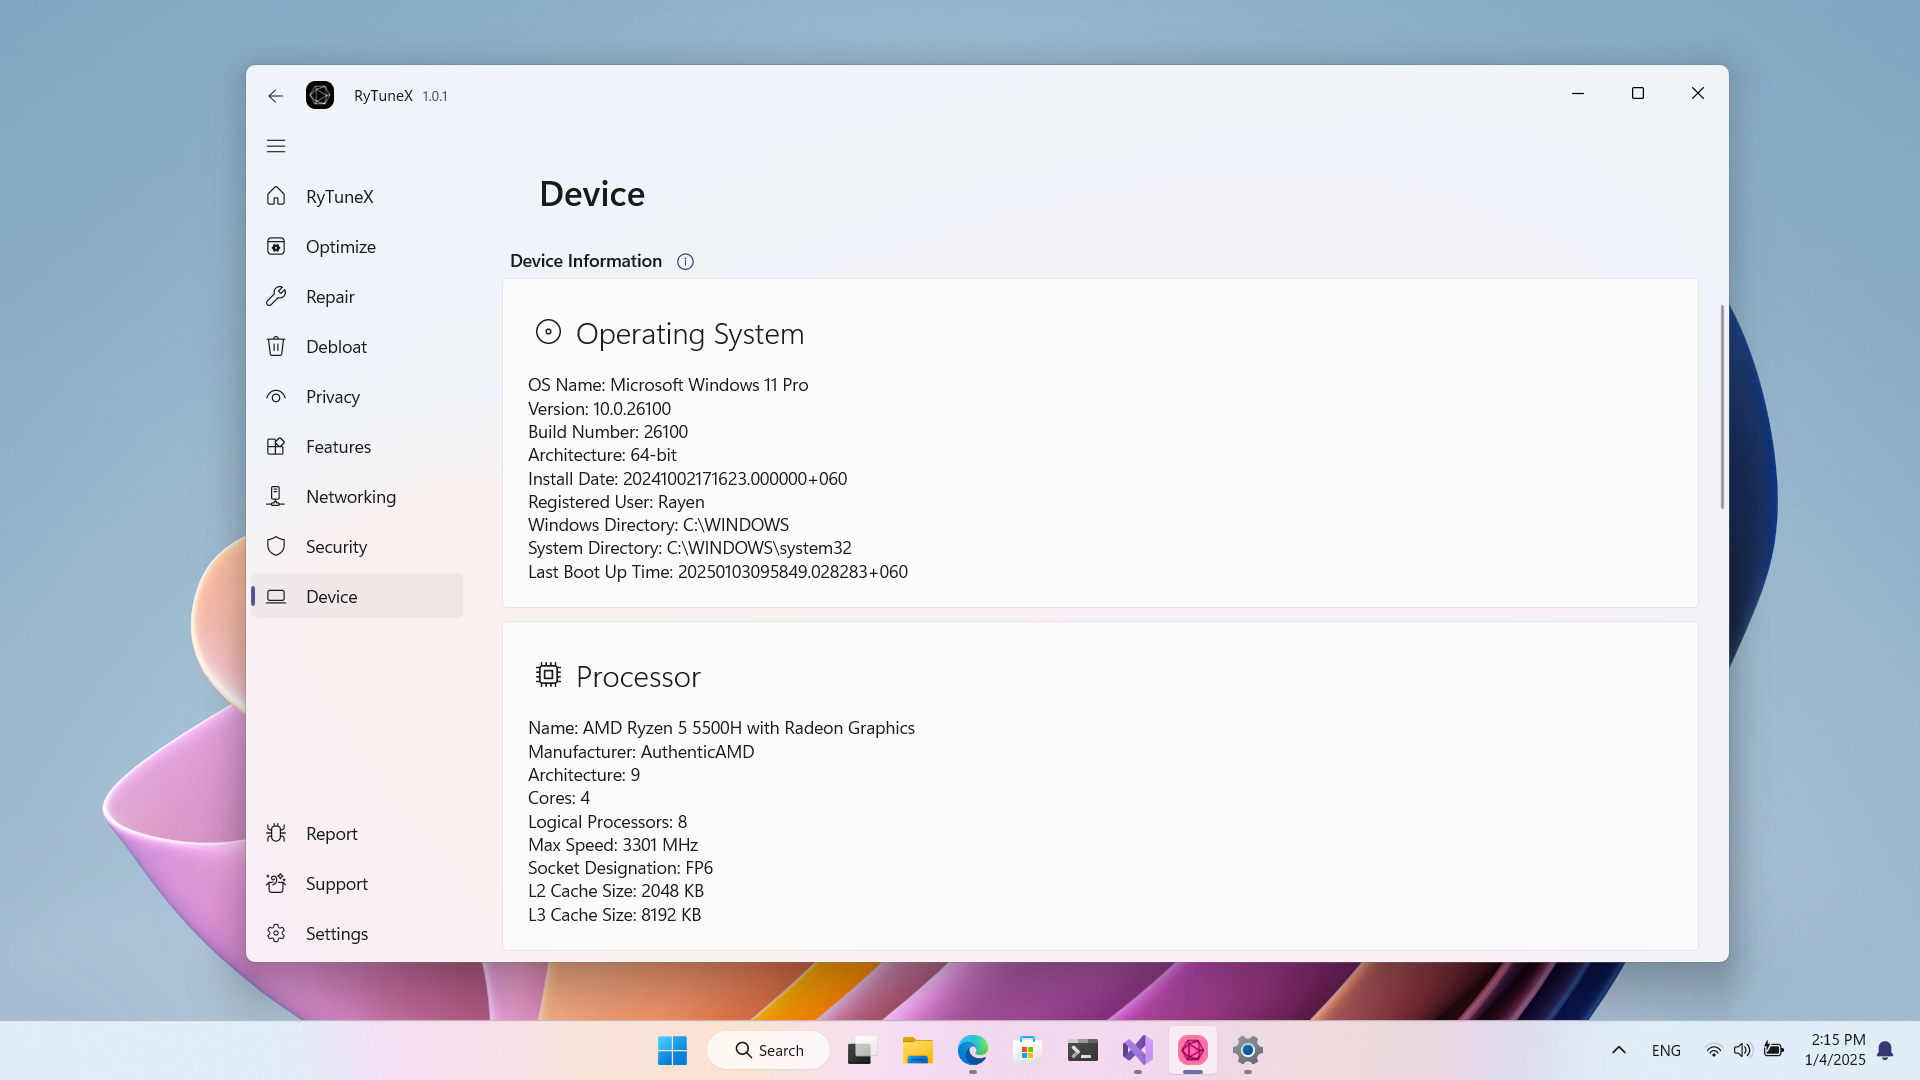Toggle the hamburger navigation menu
This screenshot has width=1920, height=1080.
[x=276, y=146]
